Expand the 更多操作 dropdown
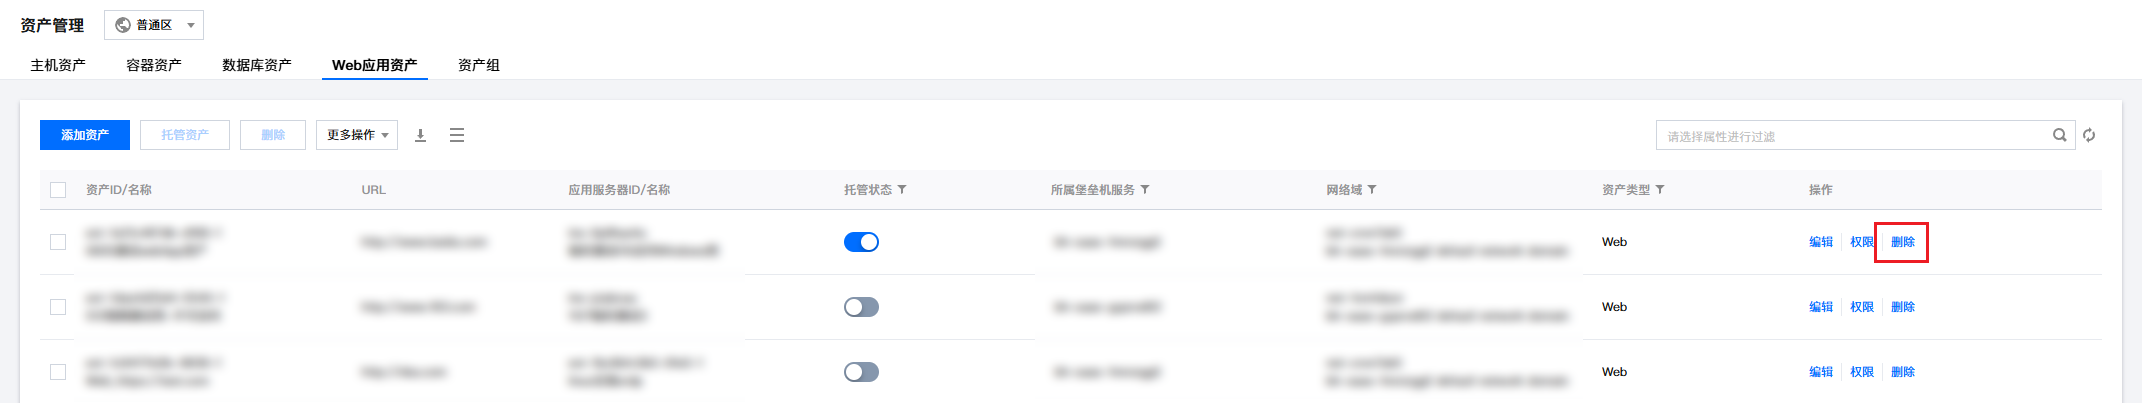 point(357,135)
